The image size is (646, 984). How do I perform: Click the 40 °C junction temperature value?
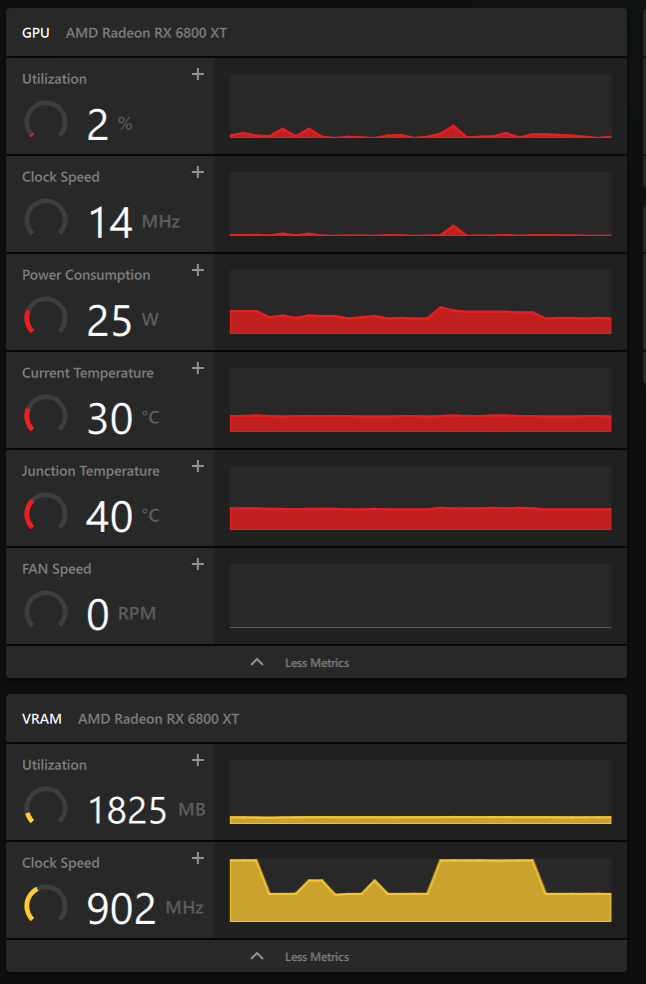tap(123, 516)
